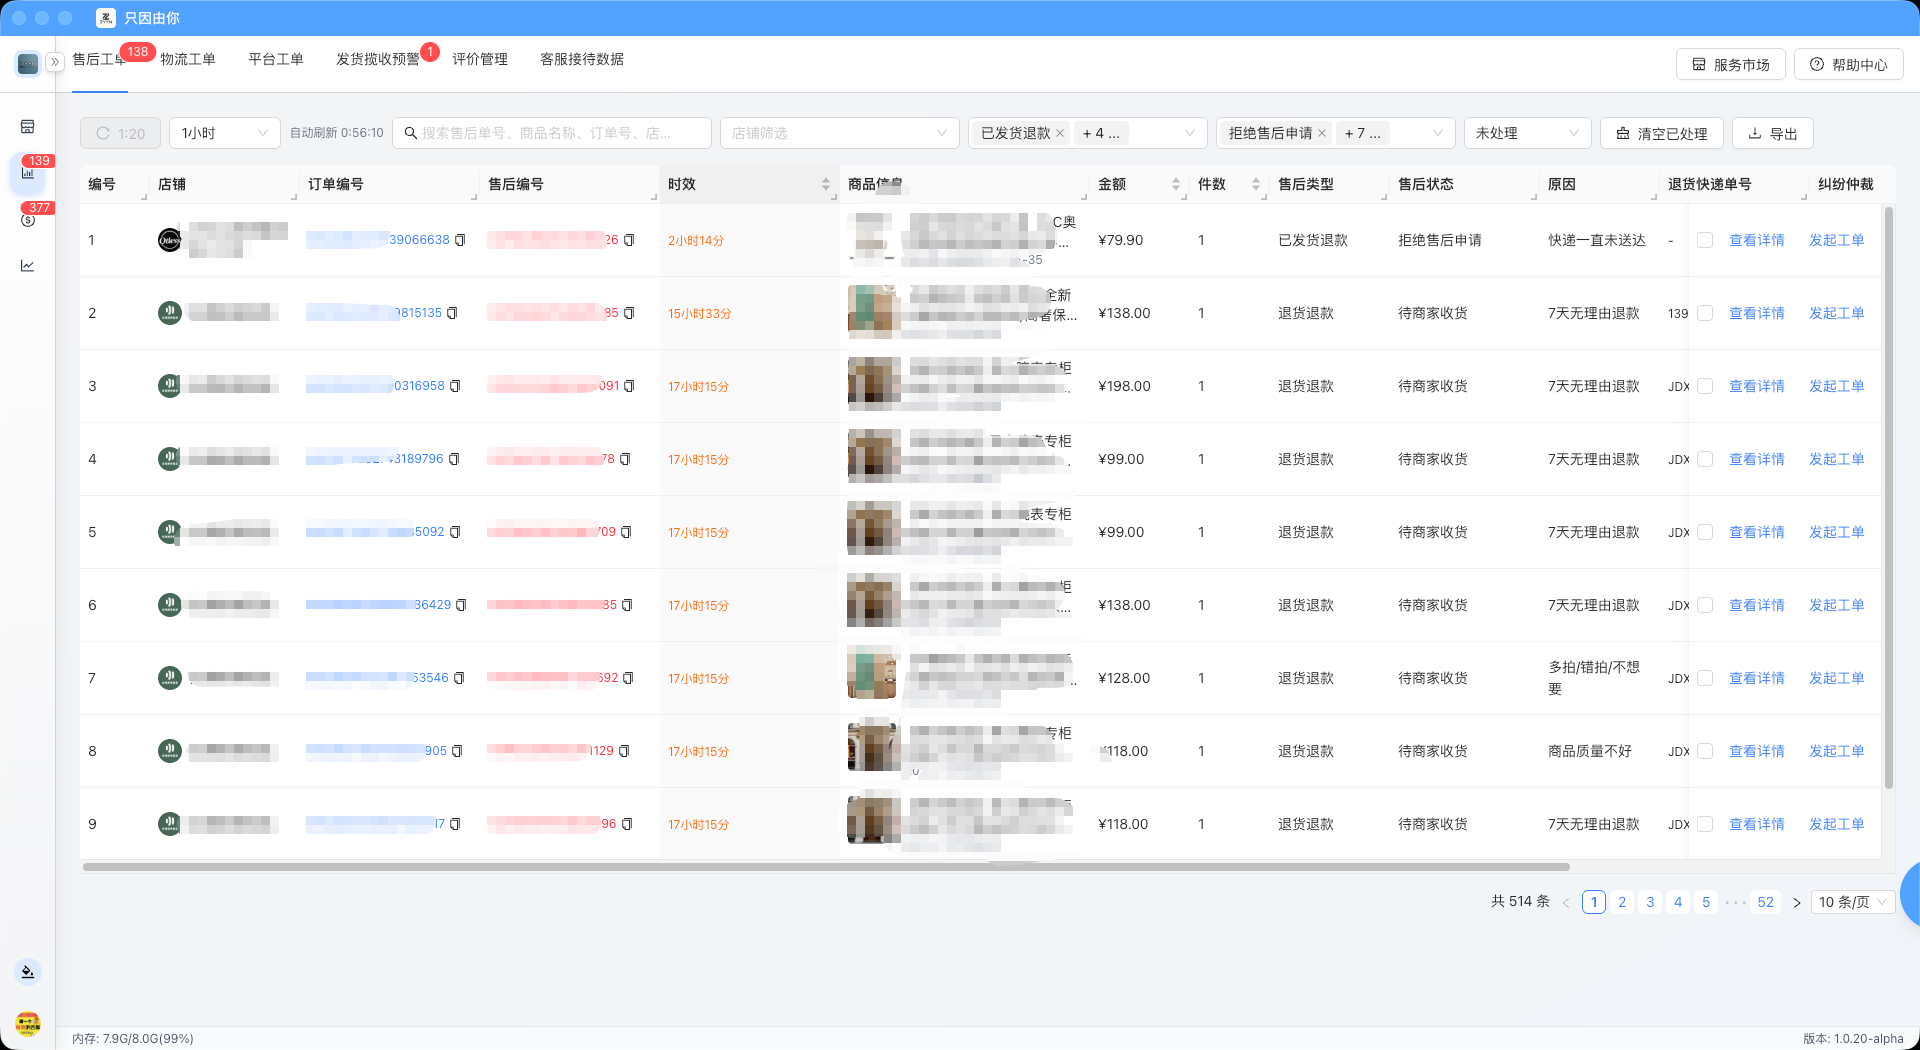Click the 导出 export button
The width and height of the screenshot is (1920, 1050).
coord(1772,133)
